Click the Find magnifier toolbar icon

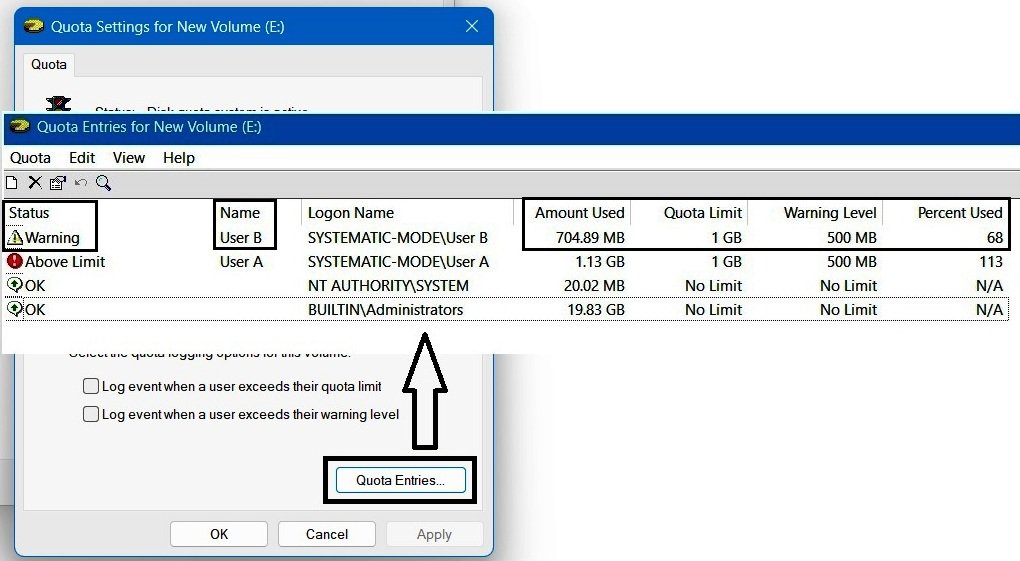pyautogui.click(x=103, y=183)
